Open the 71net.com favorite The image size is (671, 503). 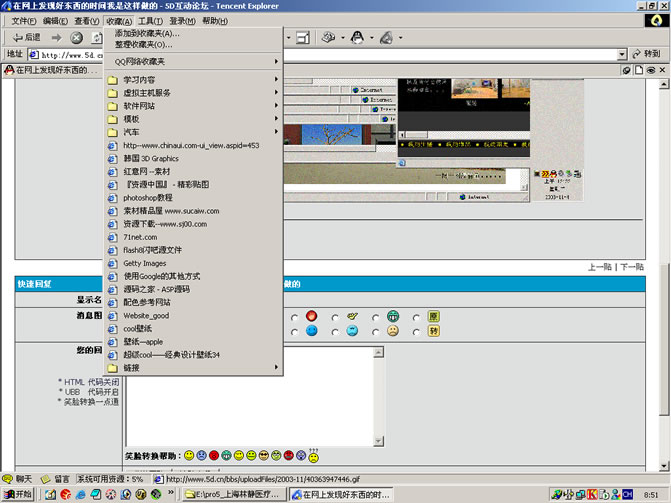coord(193,237)
